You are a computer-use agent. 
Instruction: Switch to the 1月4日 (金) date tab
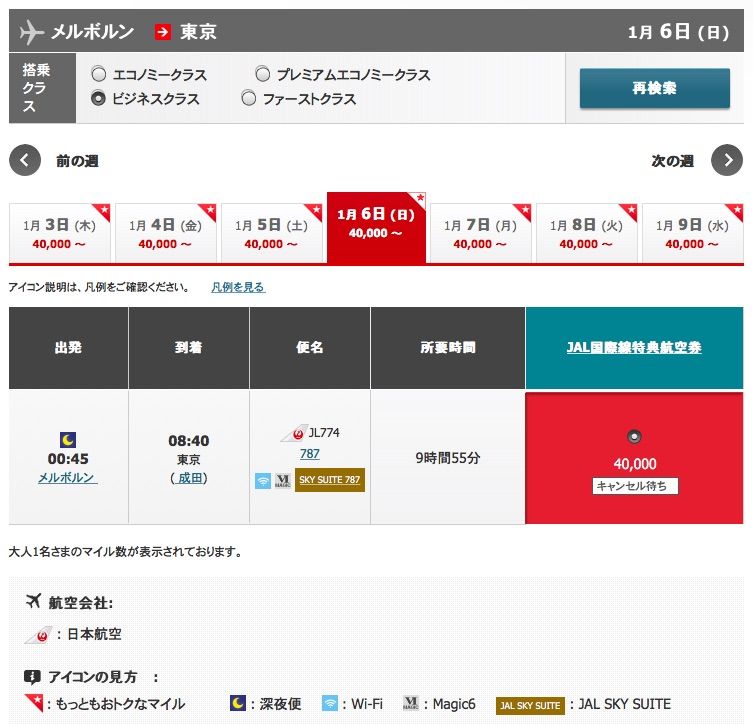tap(166, 233)
